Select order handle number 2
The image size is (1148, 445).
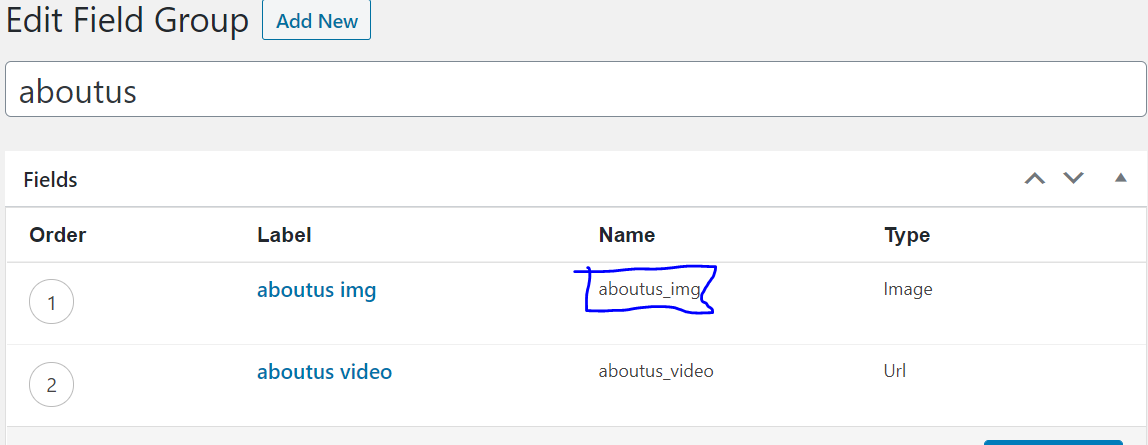(x=51, y=384)
